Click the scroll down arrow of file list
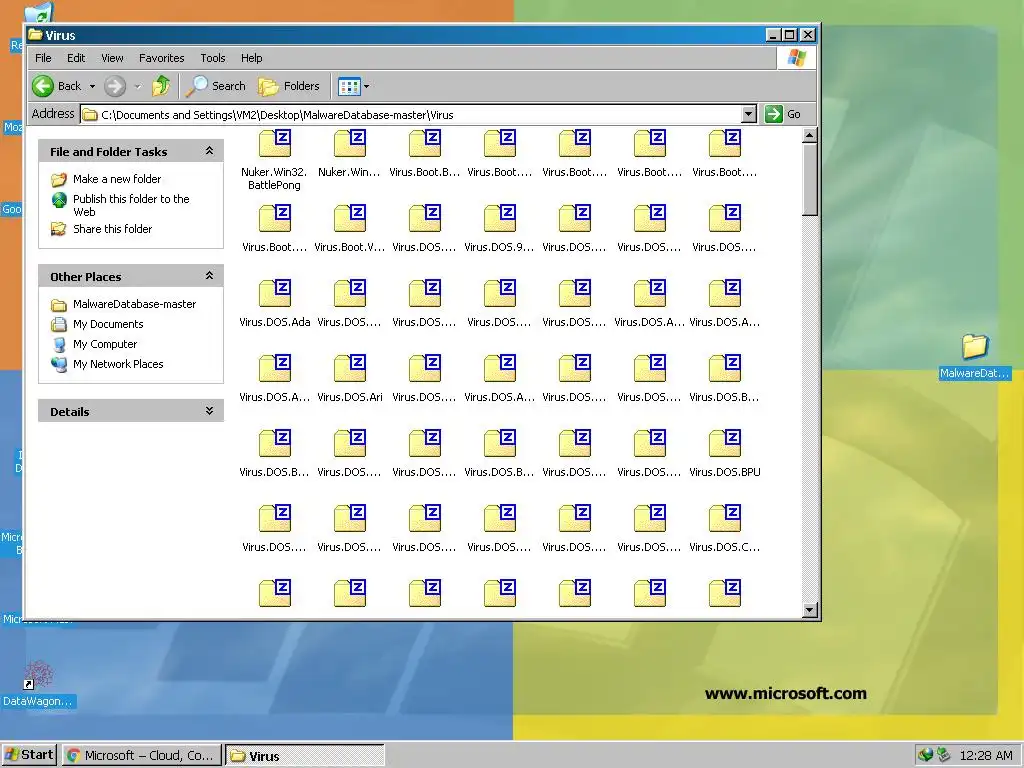This screenshot has height=768, width=1024. pos(810,611)
